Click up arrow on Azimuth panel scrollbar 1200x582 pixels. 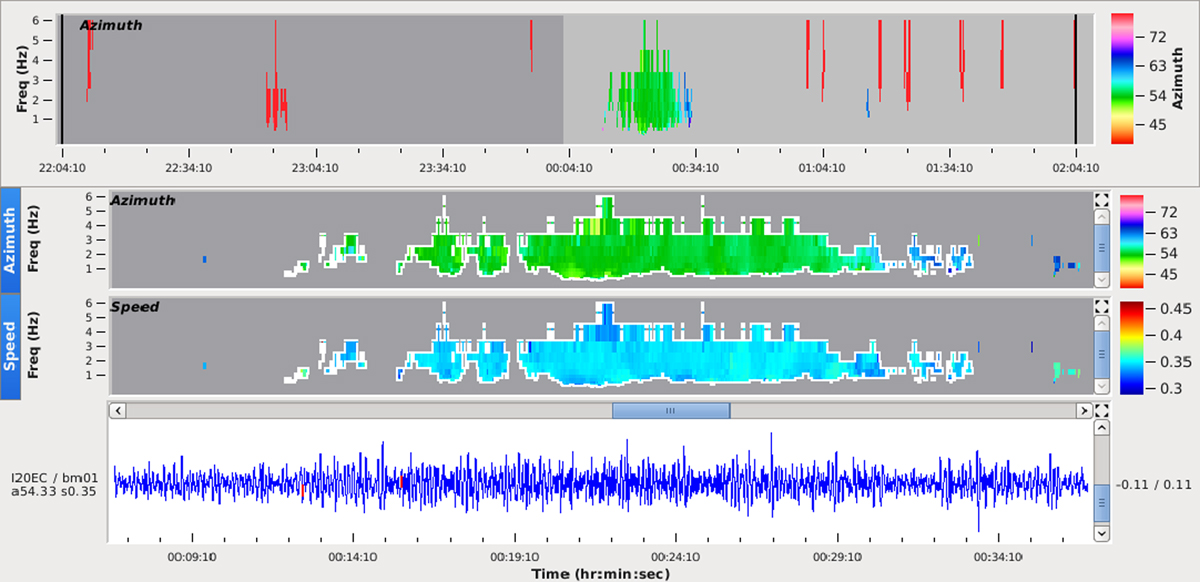coord(1102,216)
